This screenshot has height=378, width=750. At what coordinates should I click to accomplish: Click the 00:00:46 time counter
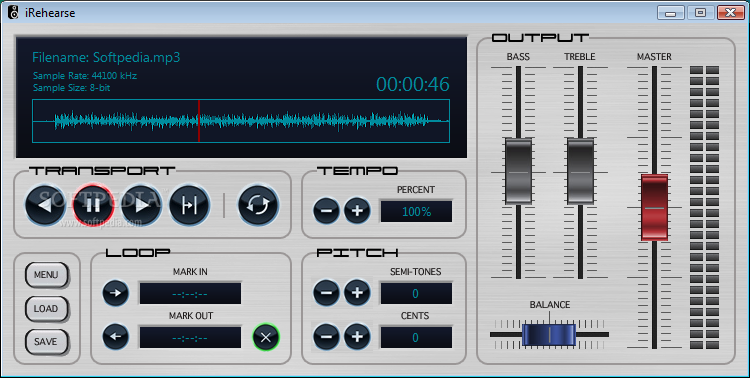click(x=413, y=84)
